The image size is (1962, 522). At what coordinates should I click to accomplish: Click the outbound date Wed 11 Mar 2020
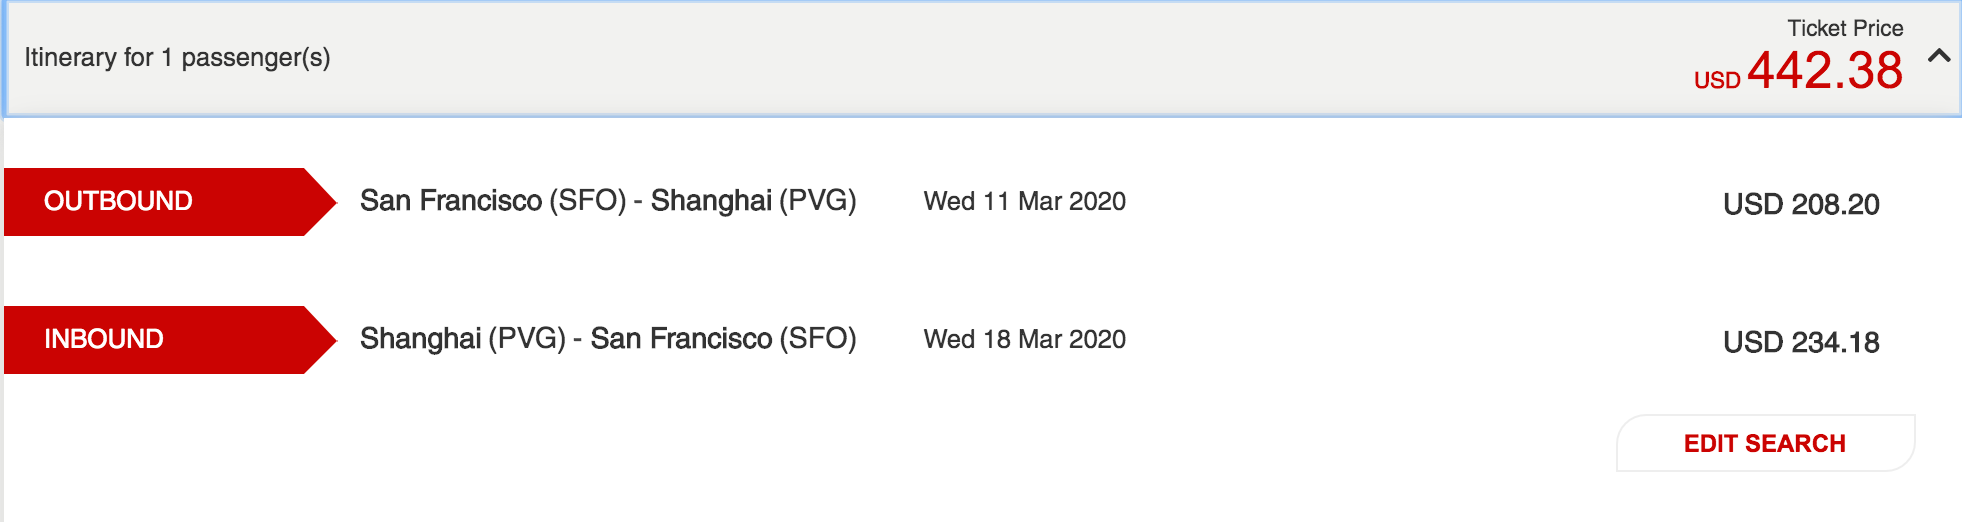click(1024, 201)
